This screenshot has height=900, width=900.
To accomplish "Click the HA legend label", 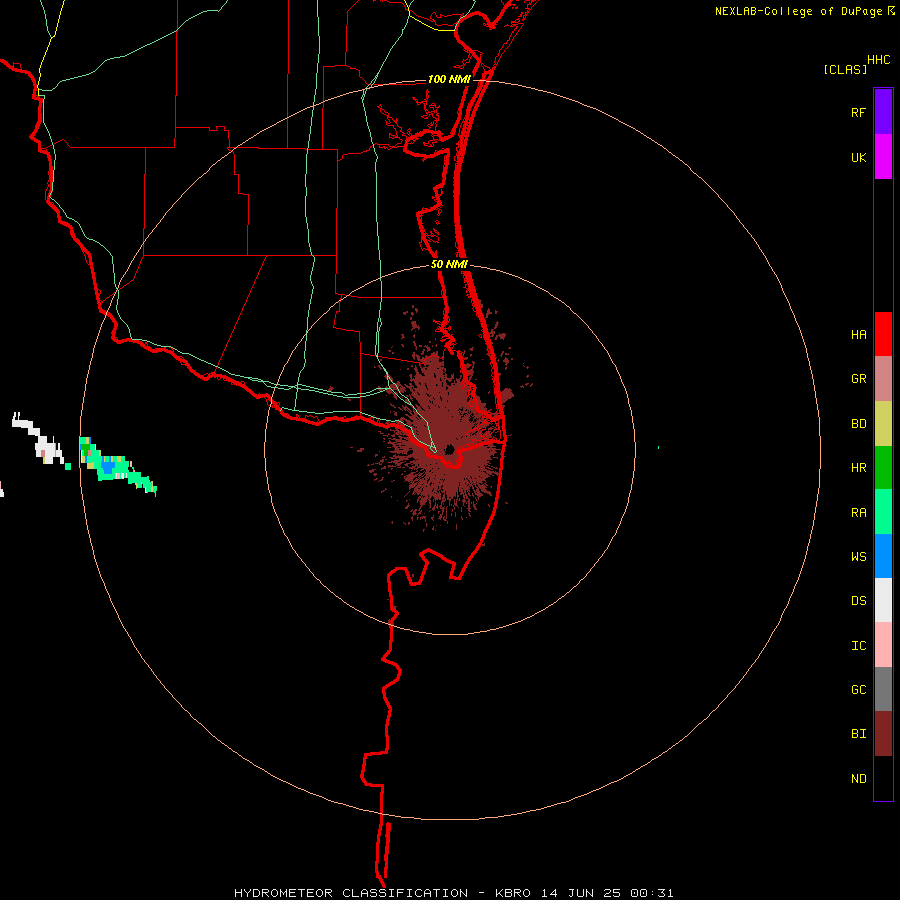I will coord(858,335).
